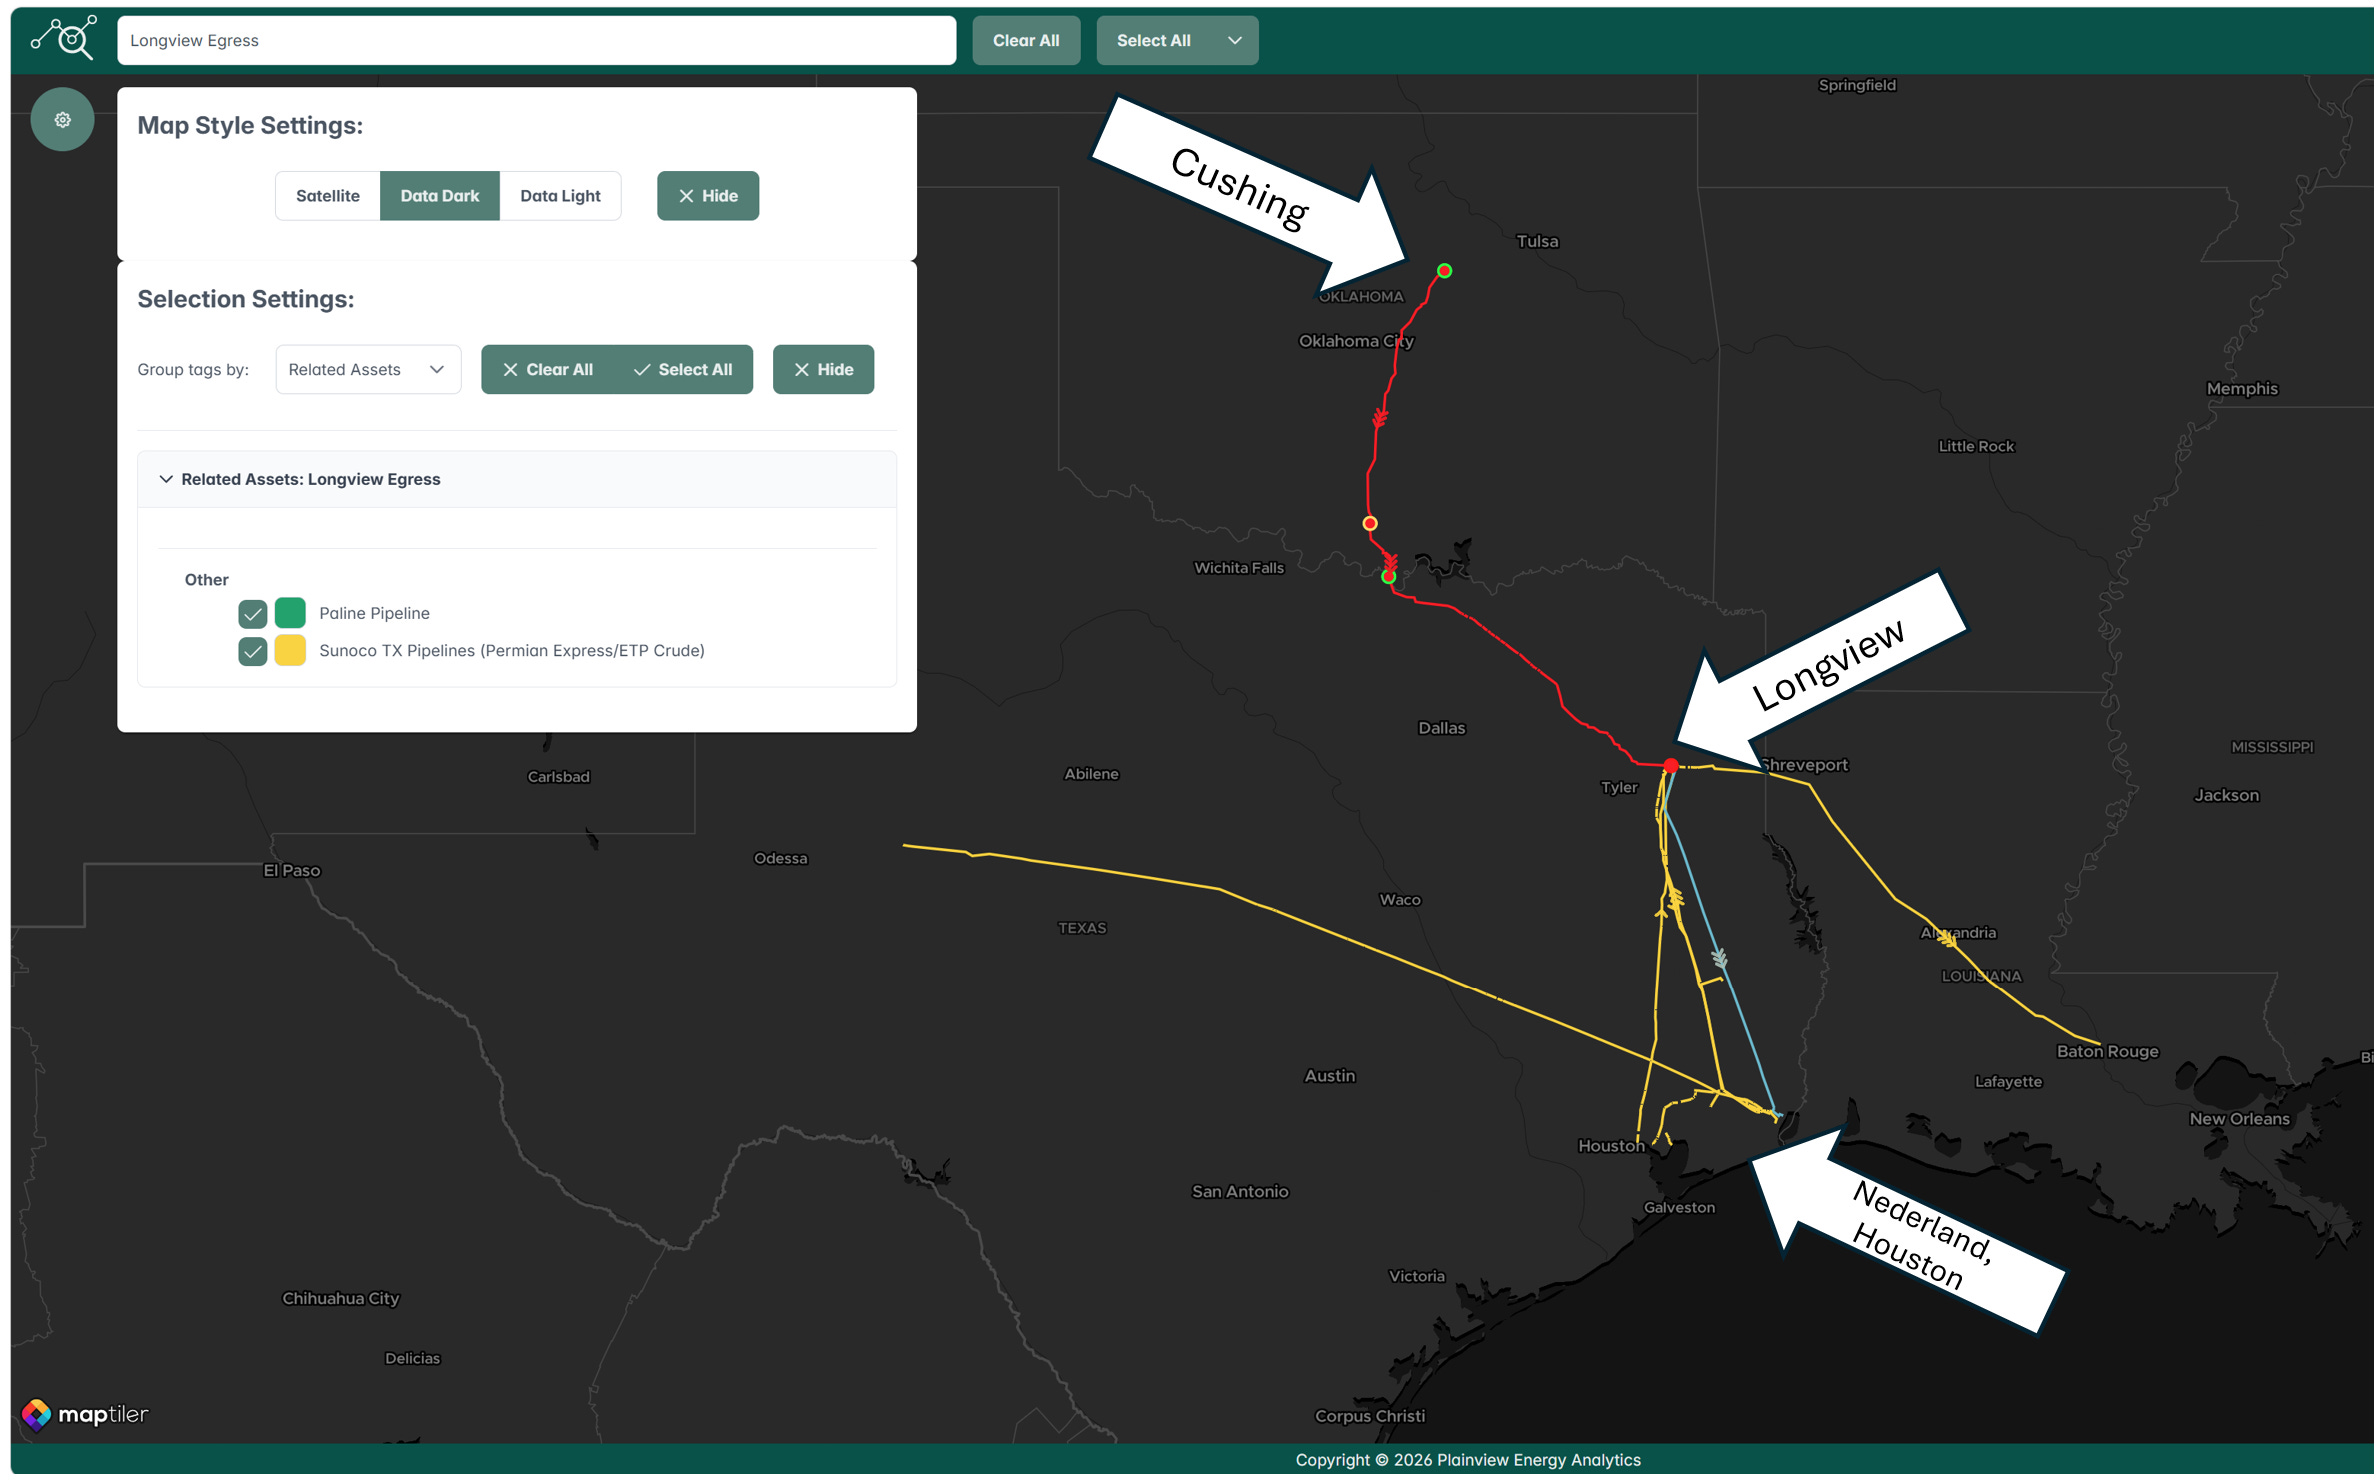
Task: Click the gear settings icon button
Action: coord(62,120)
